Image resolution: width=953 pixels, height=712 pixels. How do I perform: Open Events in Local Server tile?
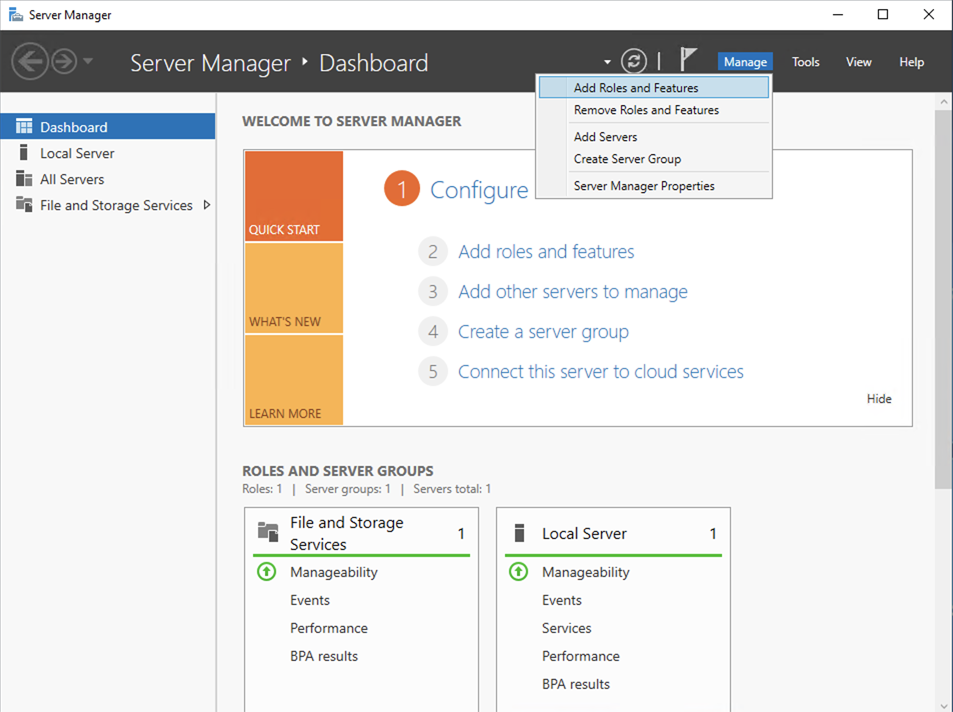point(562,600)
